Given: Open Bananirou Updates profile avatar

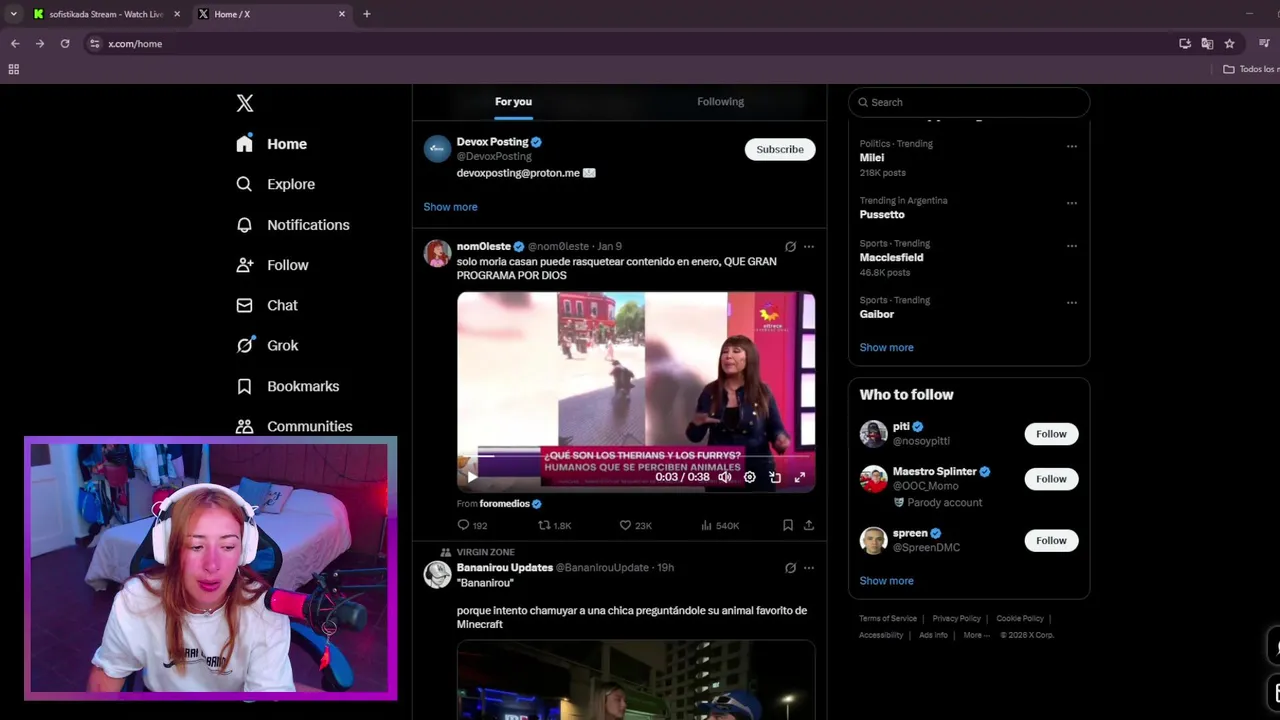Looking at the screenshot, I should [x=437, y=575].
